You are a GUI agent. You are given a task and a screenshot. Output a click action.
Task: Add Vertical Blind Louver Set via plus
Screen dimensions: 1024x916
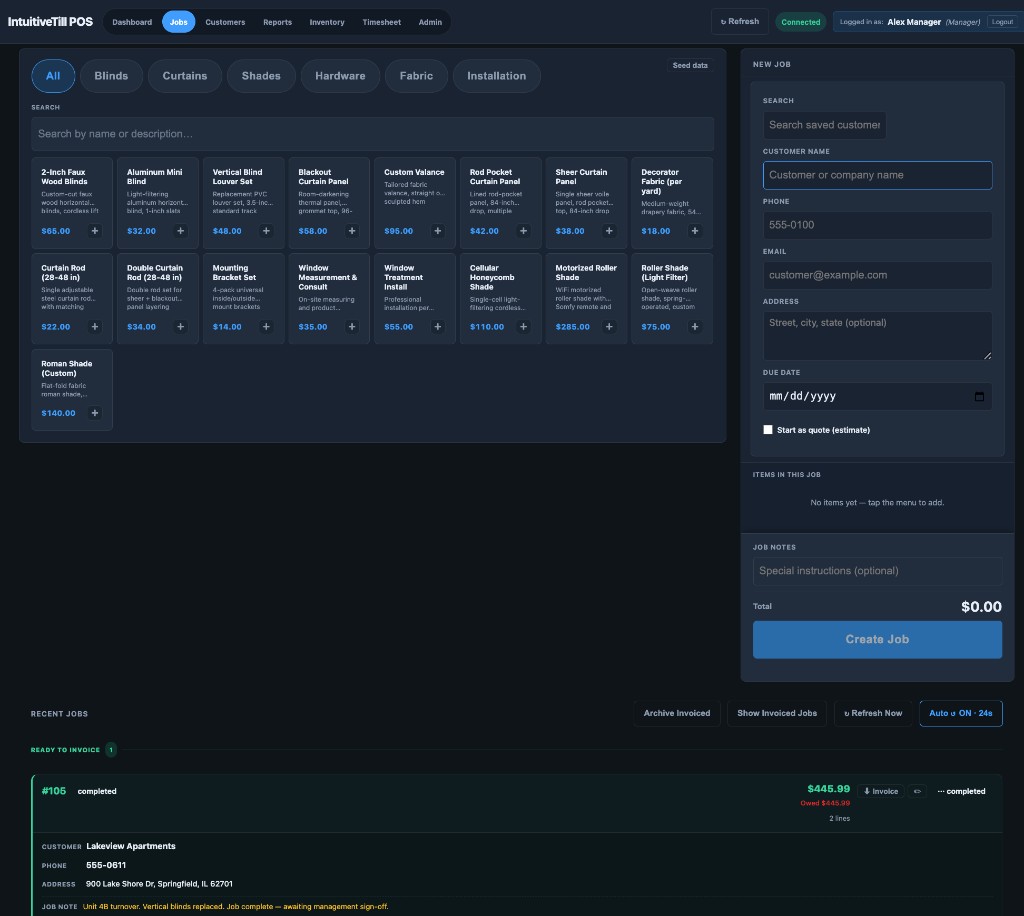tap(266, 230)
